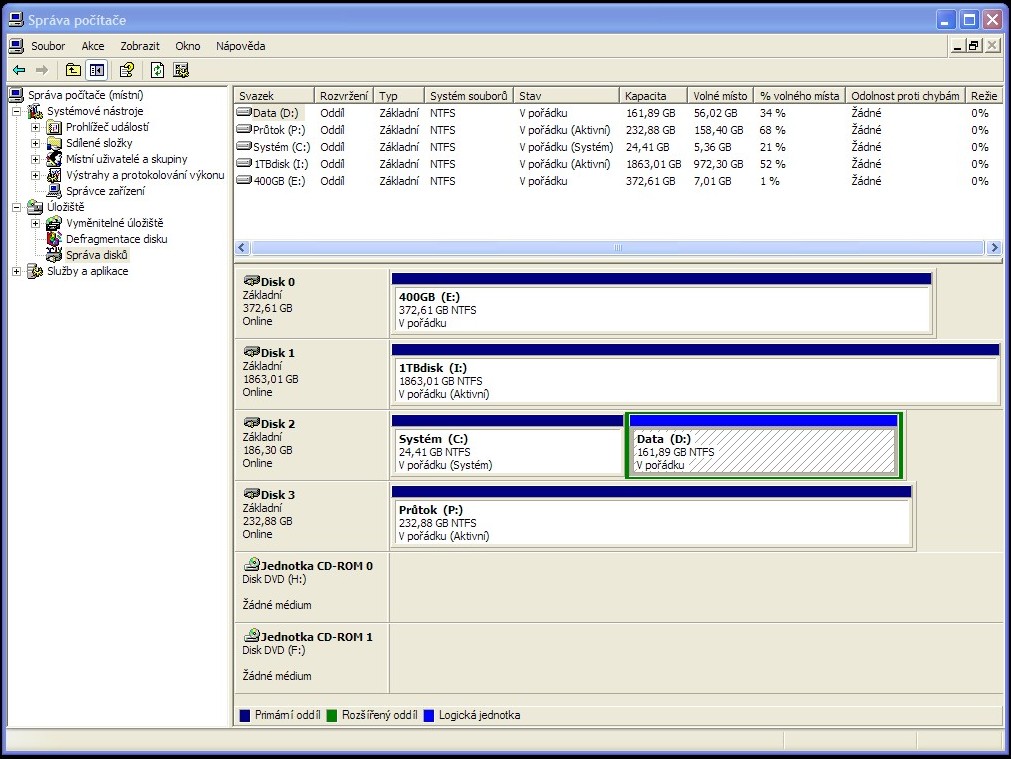Open the Akce menu
The height and width of the screenshot is (759, 1011).
(93, 46)
